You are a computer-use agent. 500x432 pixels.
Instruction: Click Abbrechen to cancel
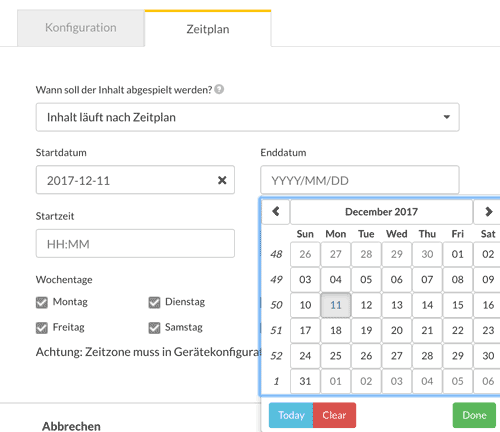(x=71, y=426)
